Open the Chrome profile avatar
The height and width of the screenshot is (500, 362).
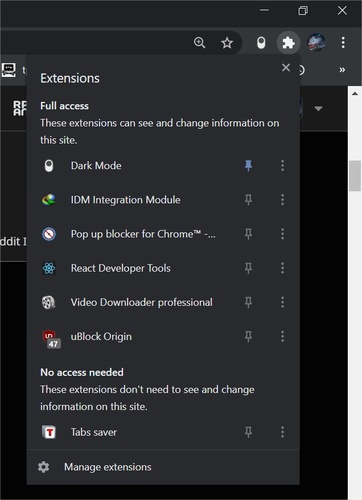316,43
